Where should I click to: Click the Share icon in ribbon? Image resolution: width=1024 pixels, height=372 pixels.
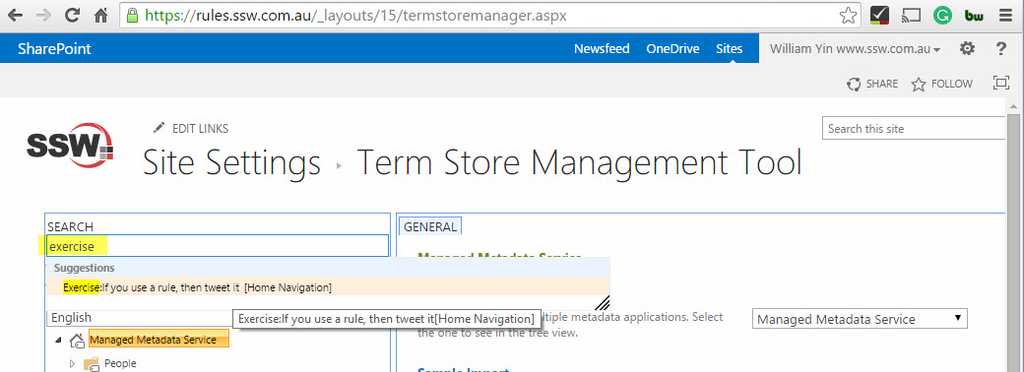tap(853, 84)
